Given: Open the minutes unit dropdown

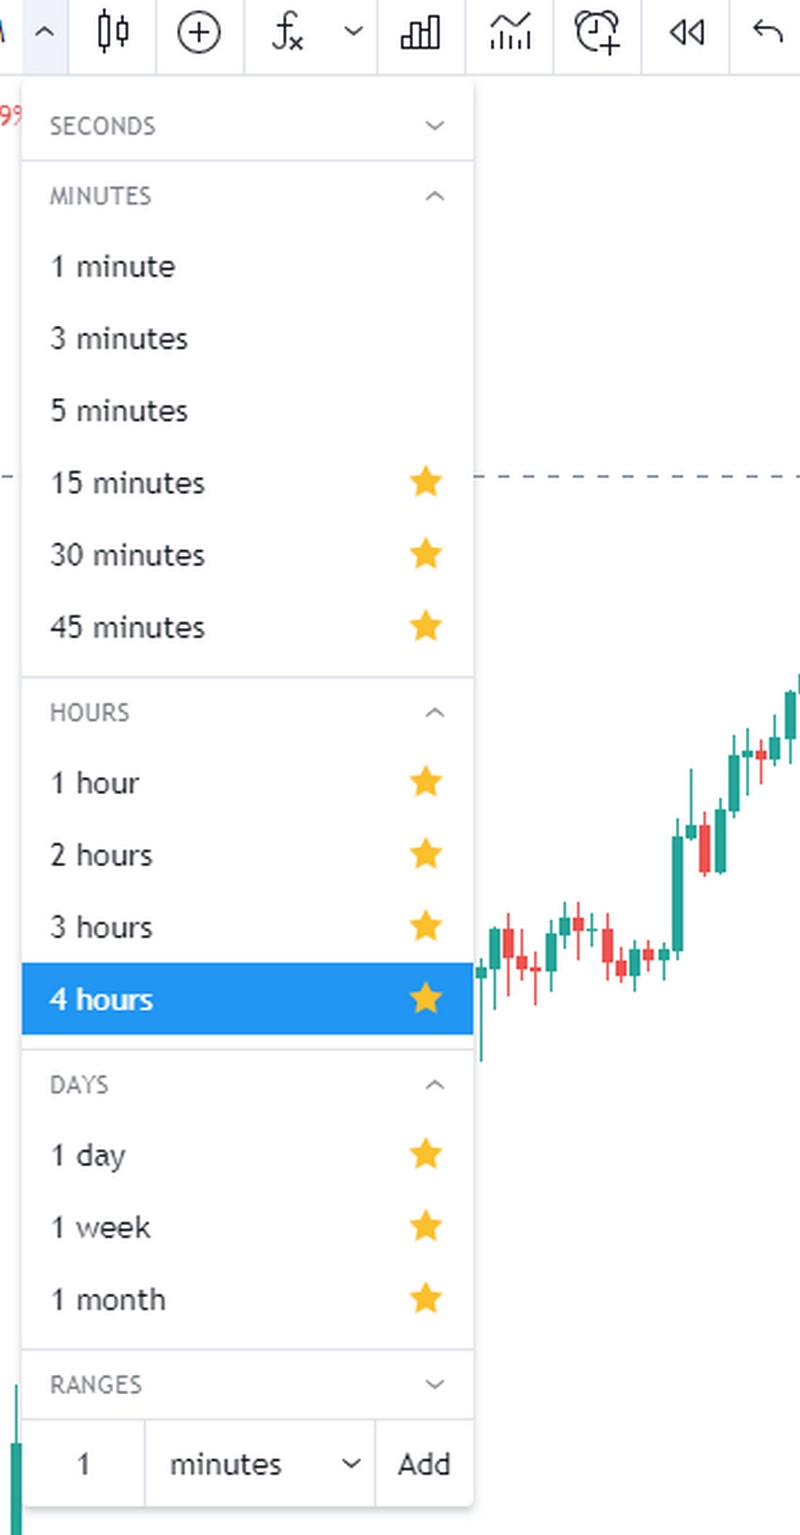Looking at the screenshot, I should click(260, 1464).
